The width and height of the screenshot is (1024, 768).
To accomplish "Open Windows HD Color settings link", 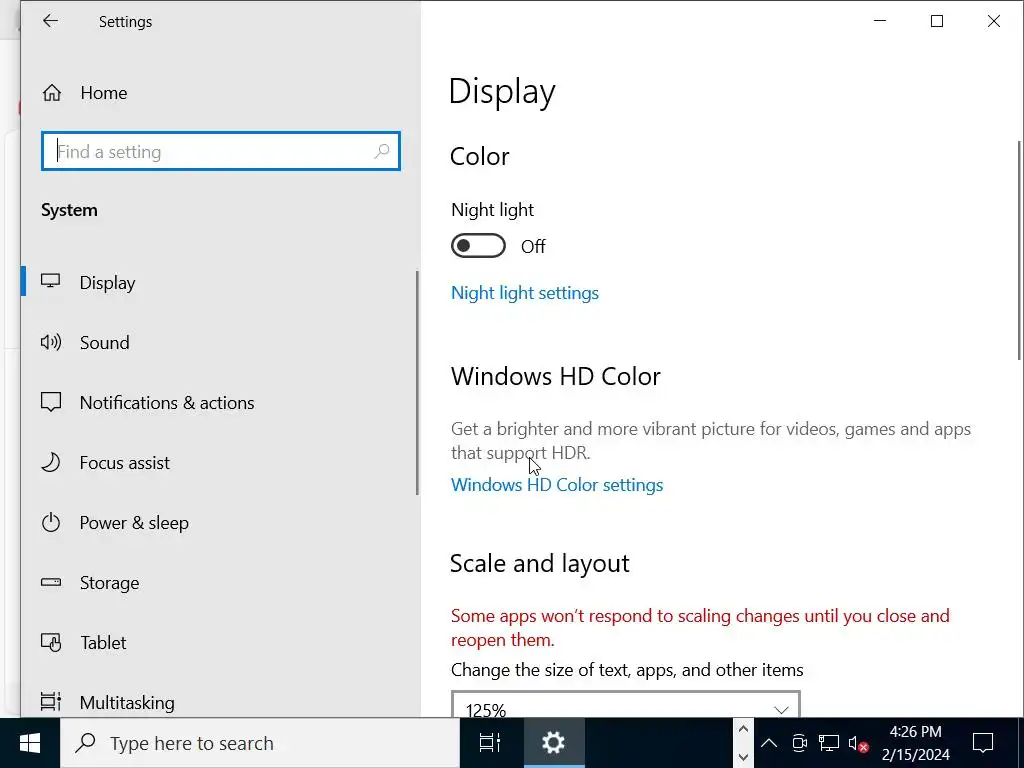I will tap(556, 485).
